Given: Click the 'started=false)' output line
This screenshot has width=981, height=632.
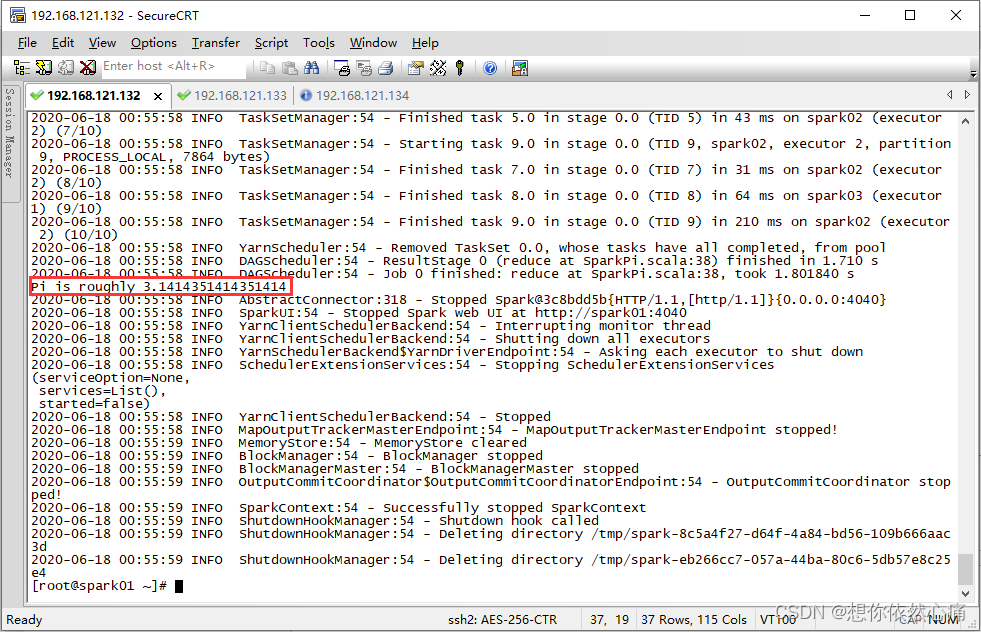Looking at the screenshot, I should [x=94, y=404].
